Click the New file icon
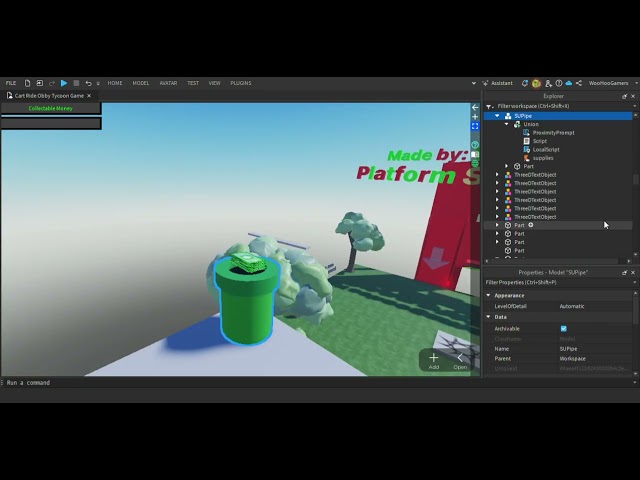This screenshot has height=480, width=640. 27,83
